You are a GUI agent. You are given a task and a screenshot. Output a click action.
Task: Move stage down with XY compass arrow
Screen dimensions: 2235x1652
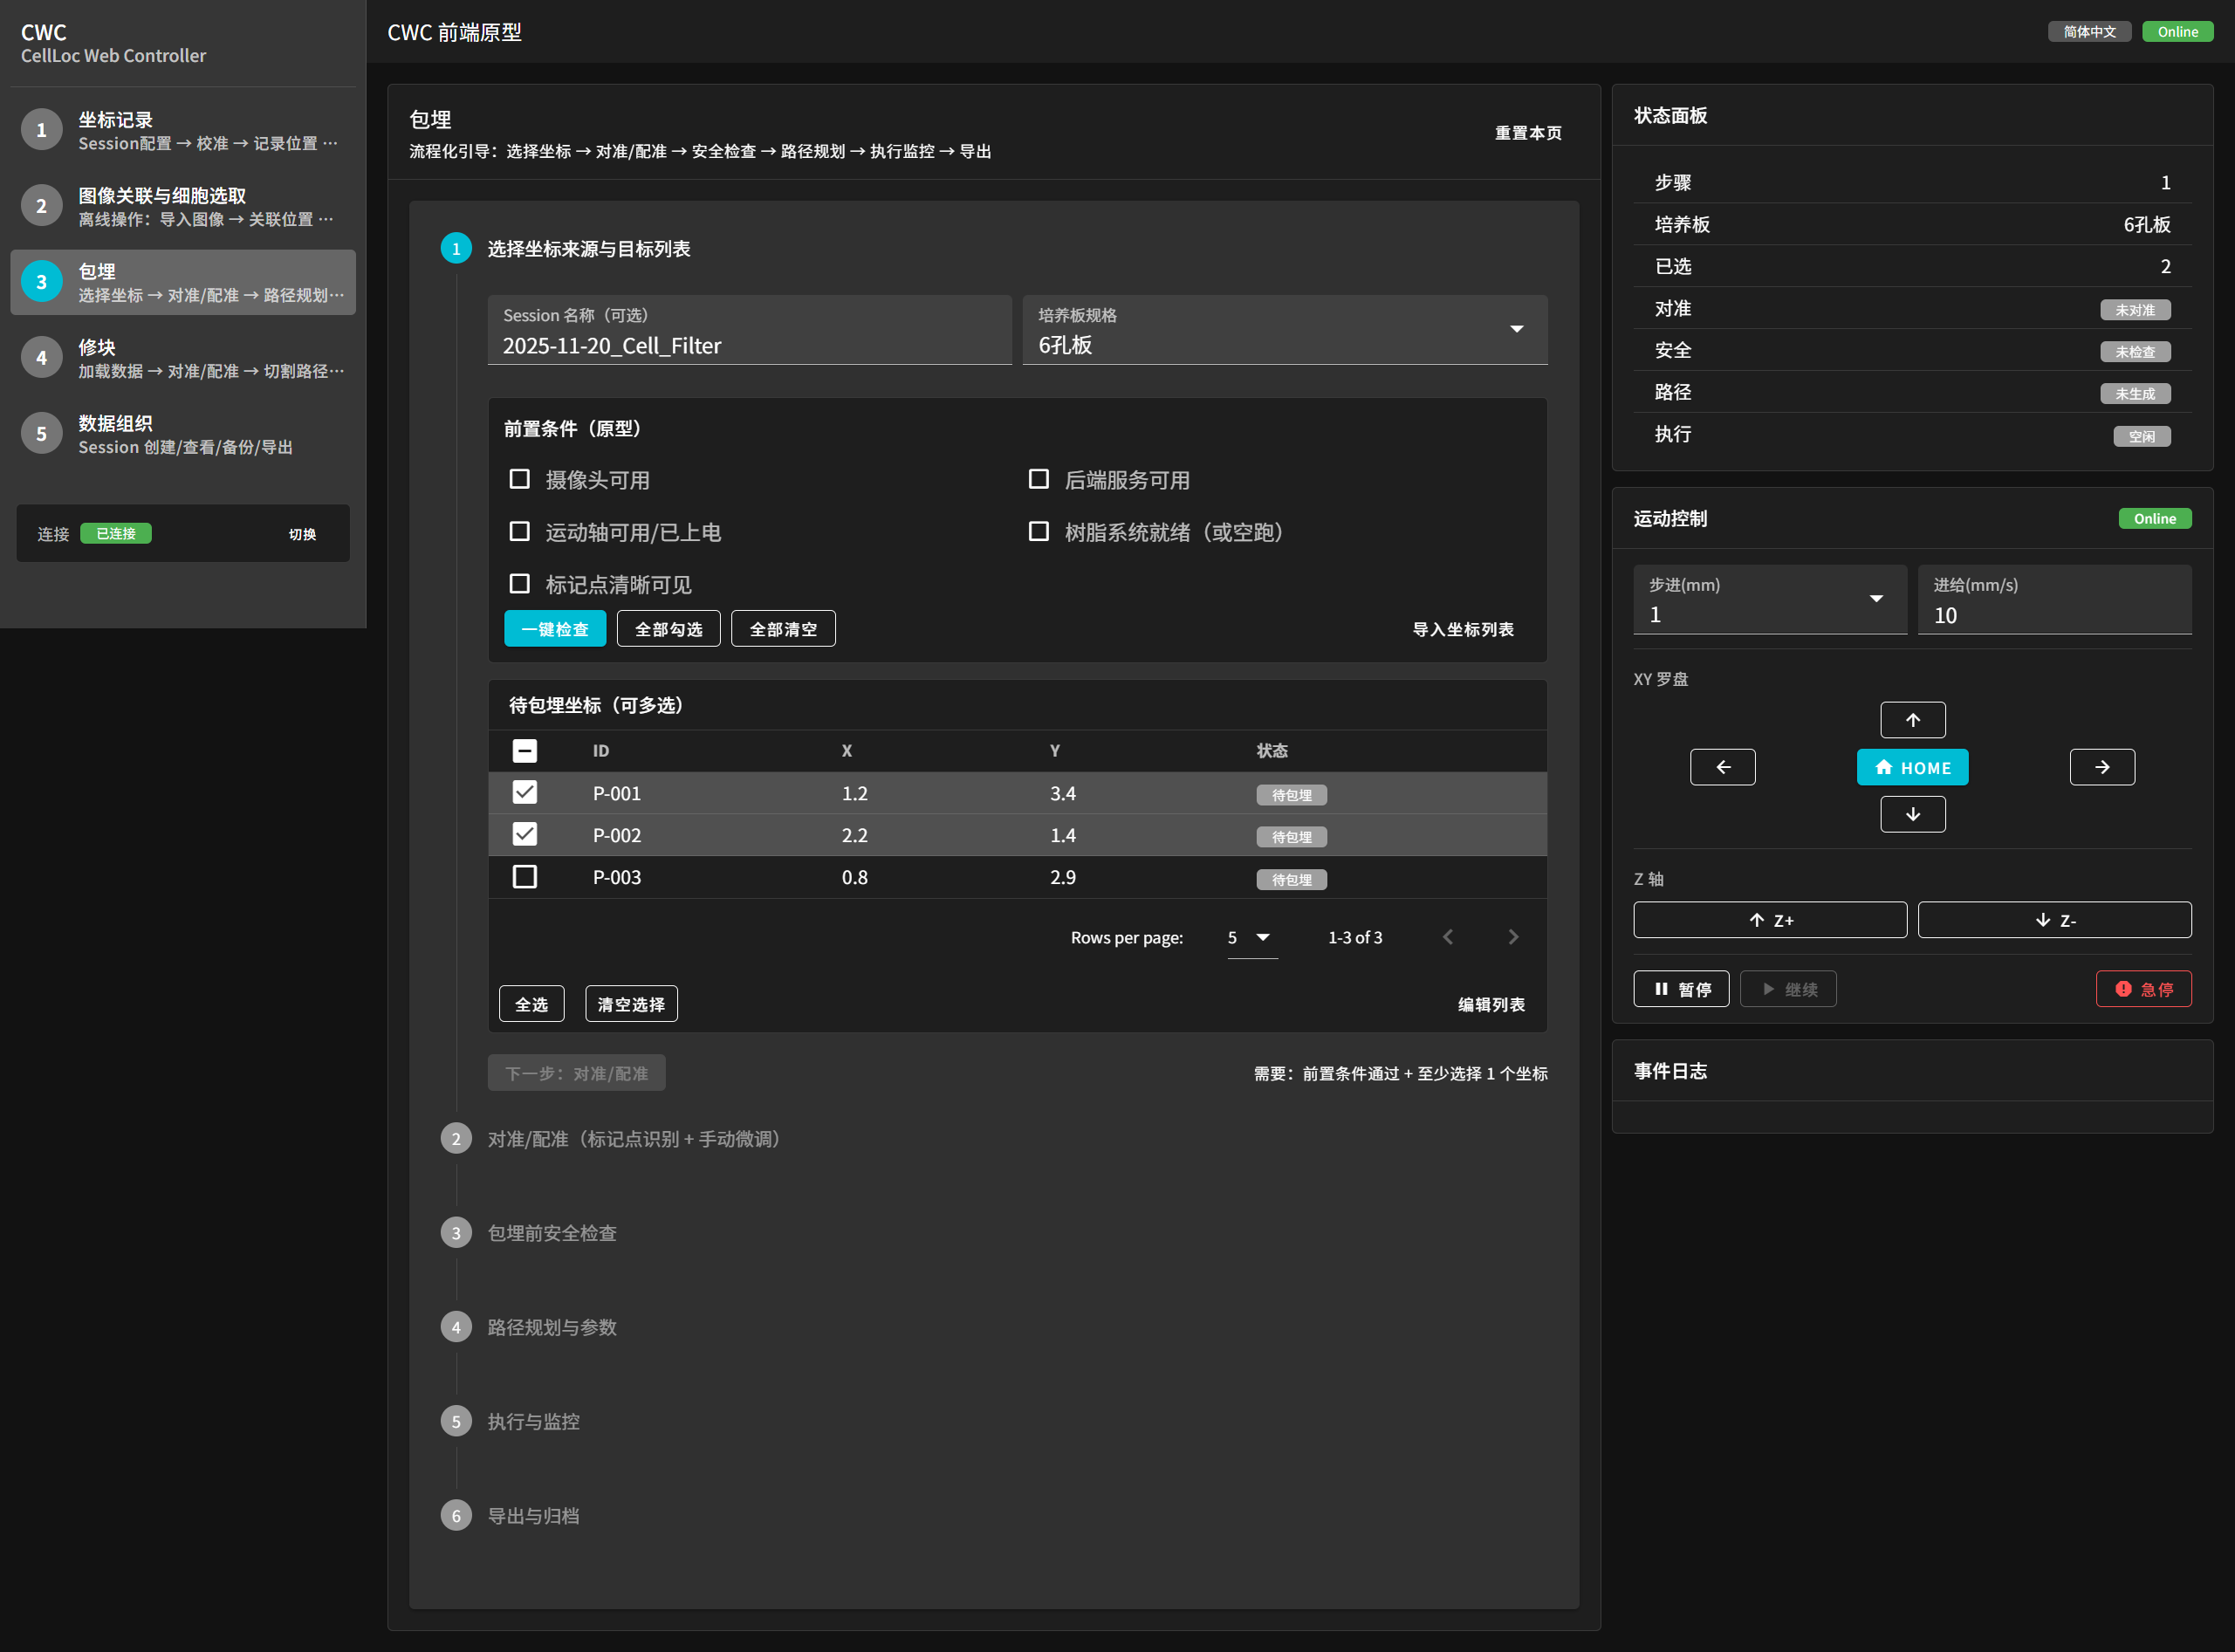click(1912, 814)
